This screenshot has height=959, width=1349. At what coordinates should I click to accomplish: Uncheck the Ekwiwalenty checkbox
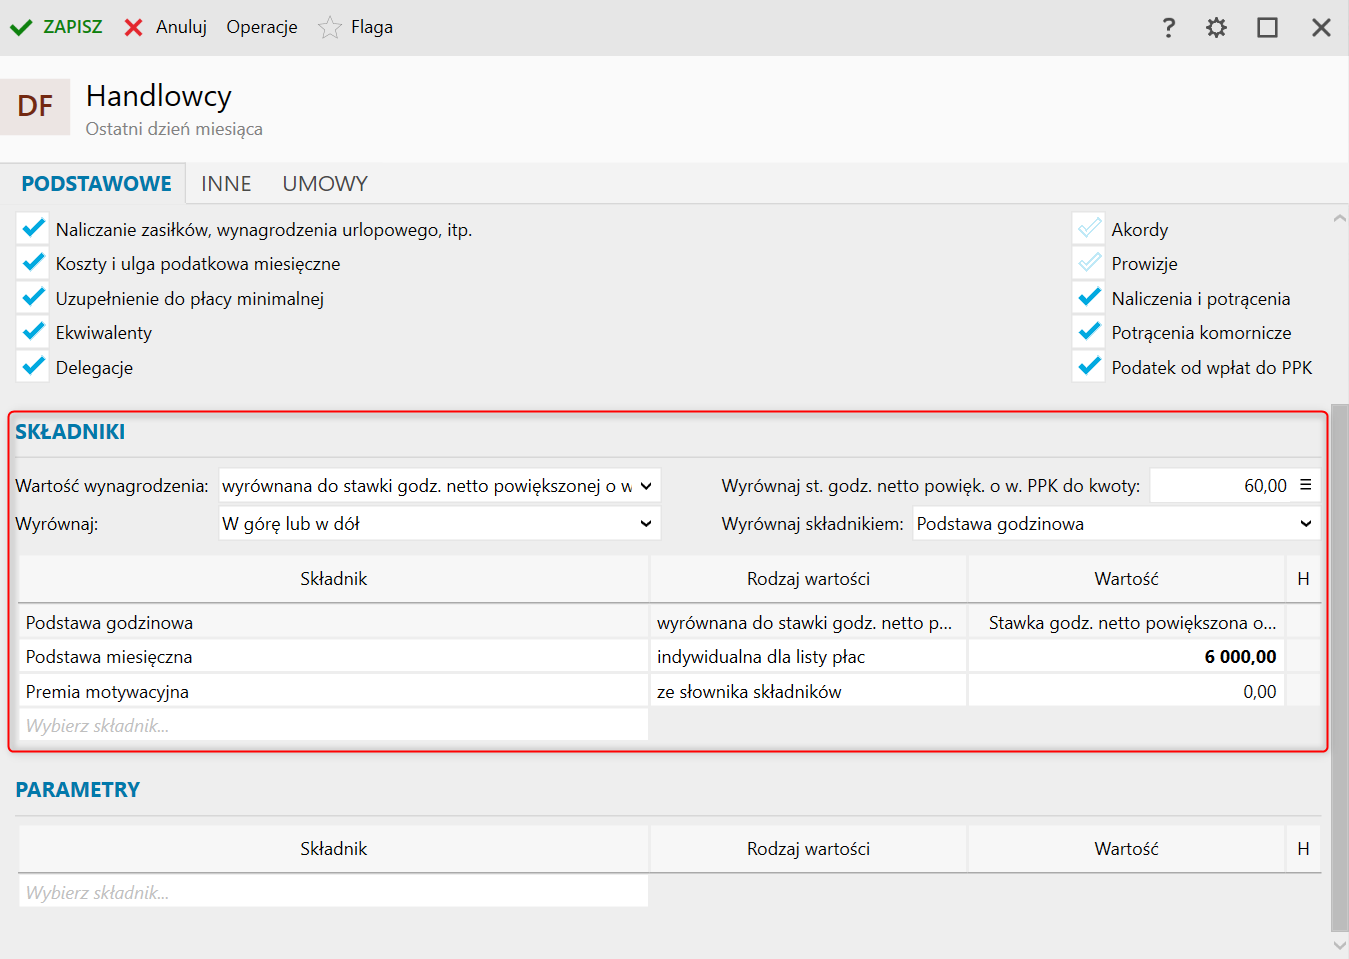[33, 332]
